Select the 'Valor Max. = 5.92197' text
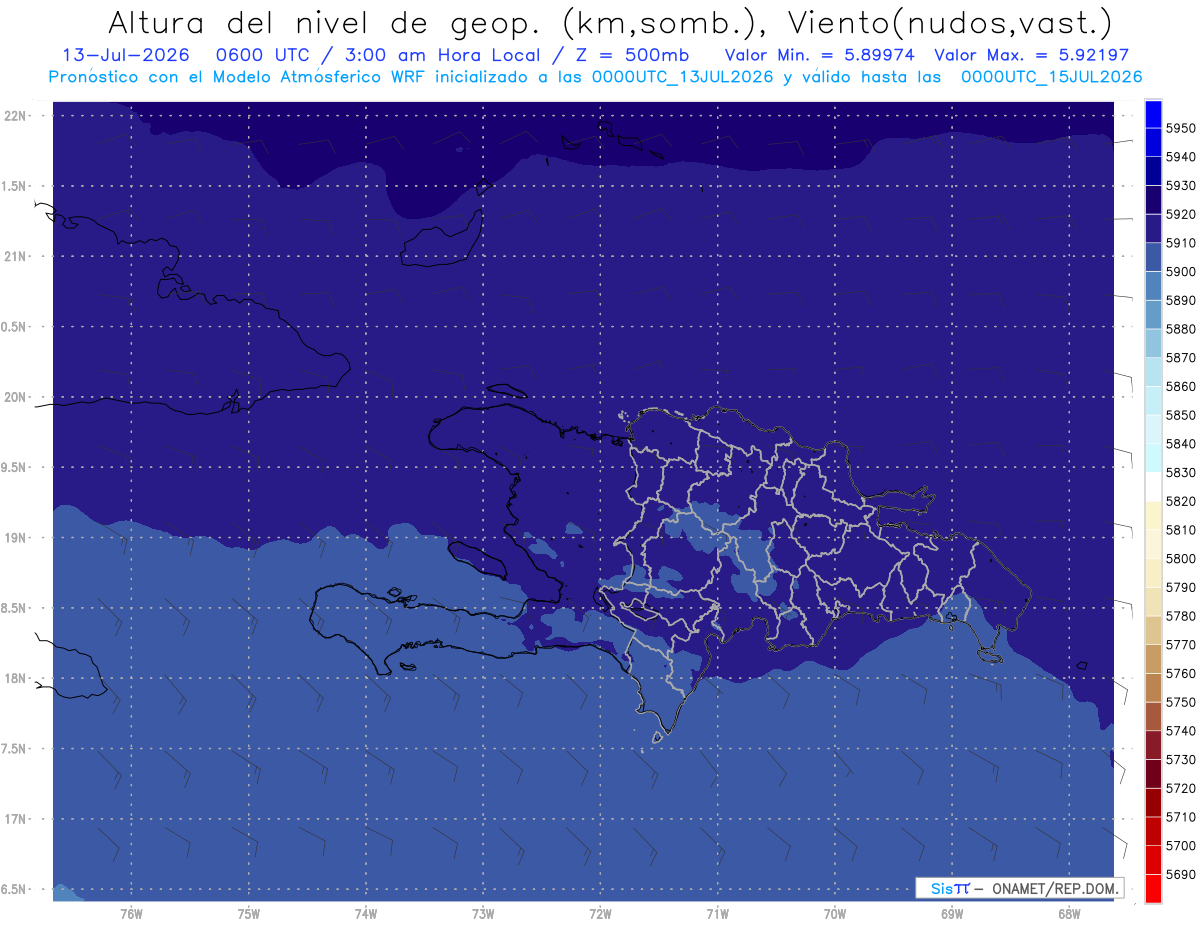 coord(1033,55)
